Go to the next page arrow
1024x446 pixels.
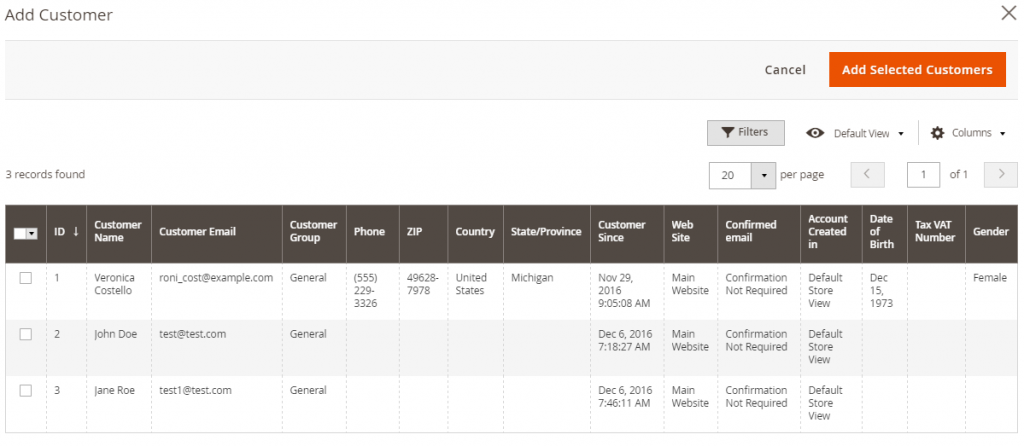(x=1000, y=175)
